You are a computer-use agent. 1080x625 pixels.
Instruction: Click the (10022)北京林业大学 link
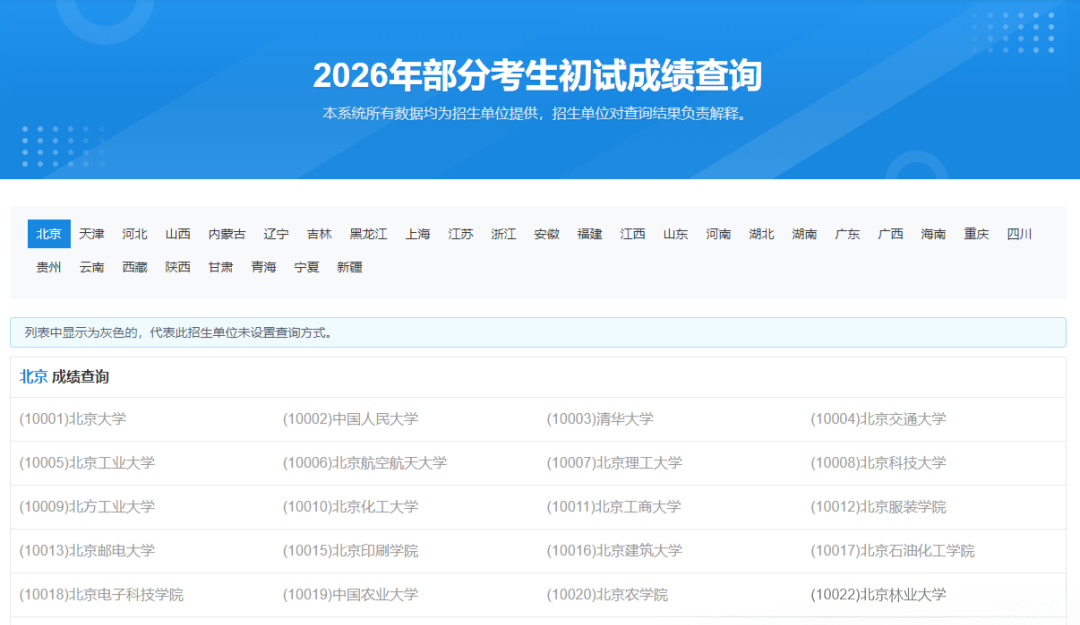click(880, 594)
